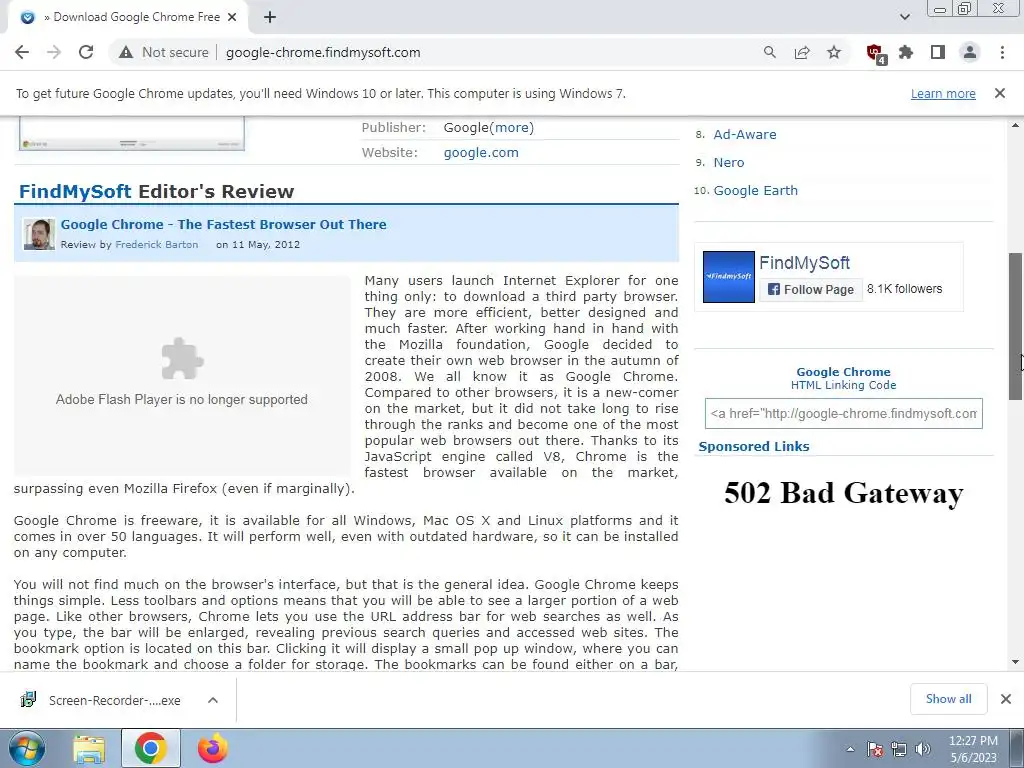Bookmark this page with the star icon
The height and width of the screenshot is (768, 1024).
834,52
